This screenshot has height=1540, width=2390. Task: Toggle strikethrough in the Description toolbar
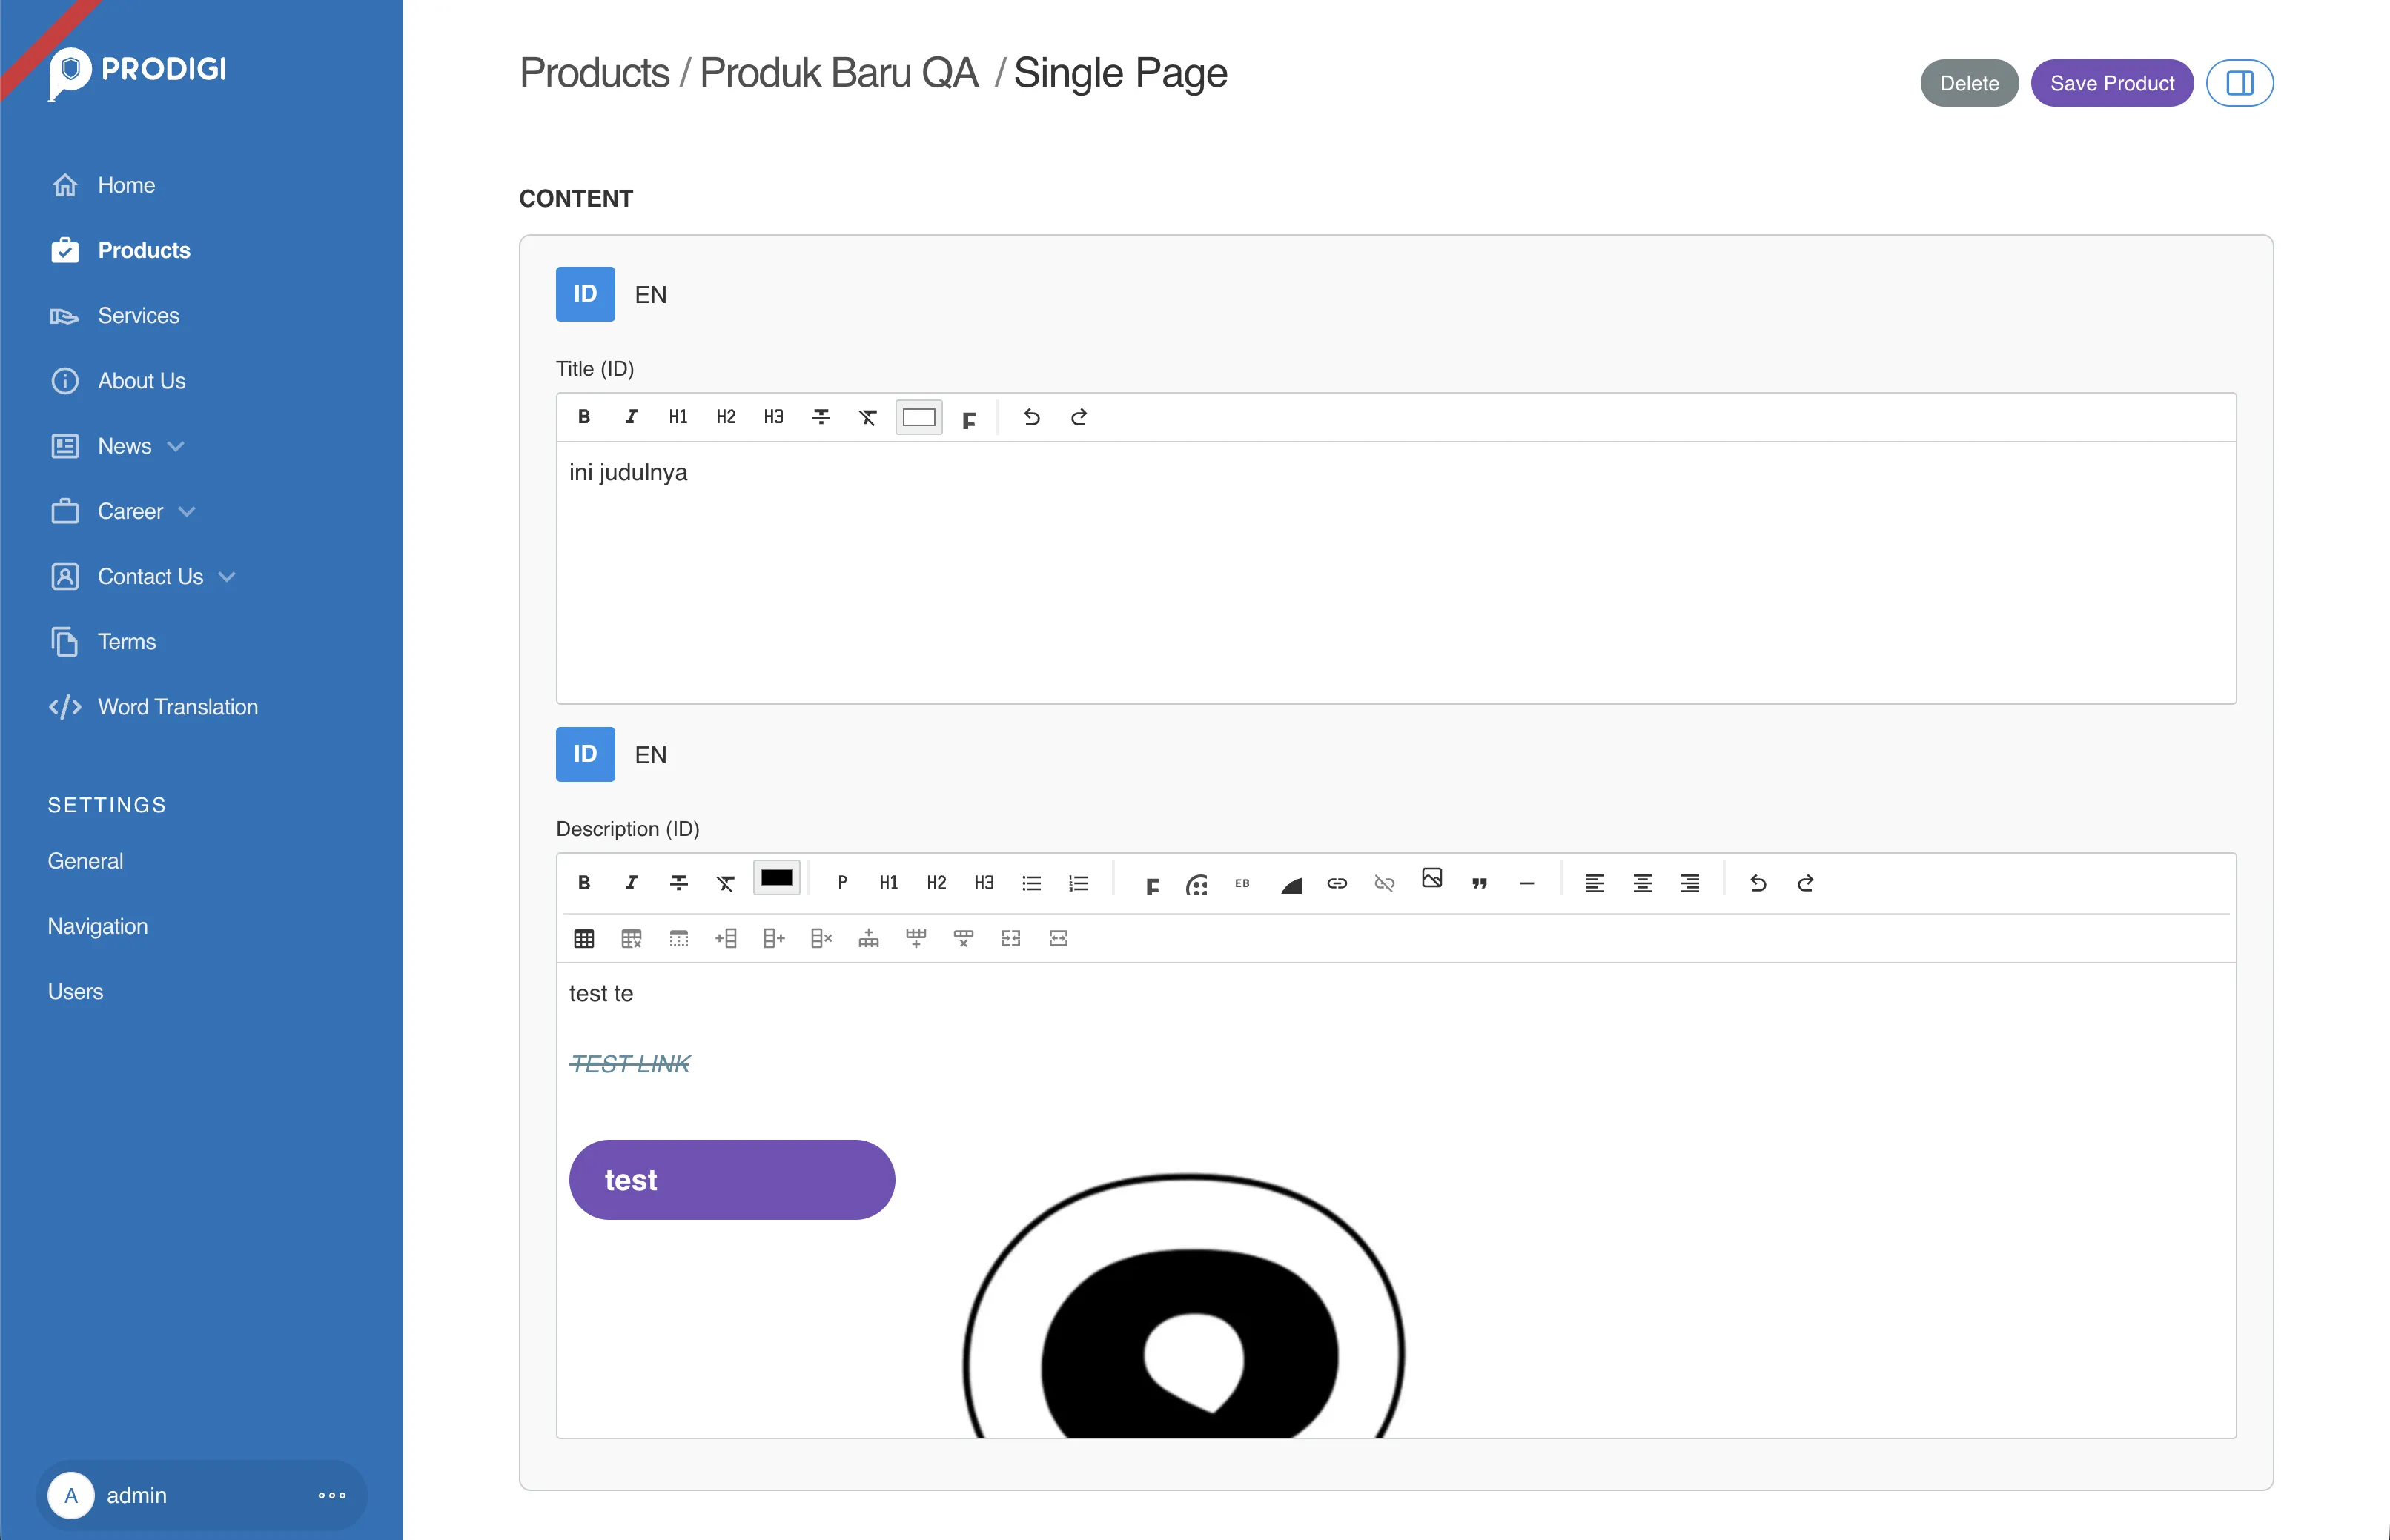coord(678,883)
